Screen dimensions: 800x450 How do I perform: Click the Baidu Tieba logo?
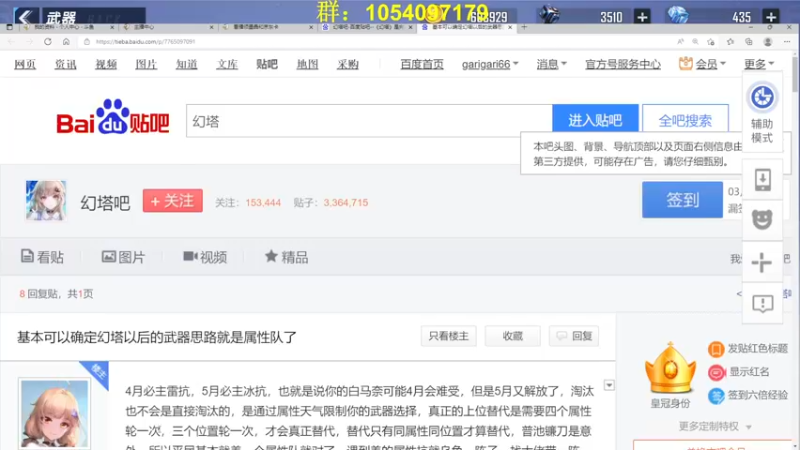coord(113,117)
